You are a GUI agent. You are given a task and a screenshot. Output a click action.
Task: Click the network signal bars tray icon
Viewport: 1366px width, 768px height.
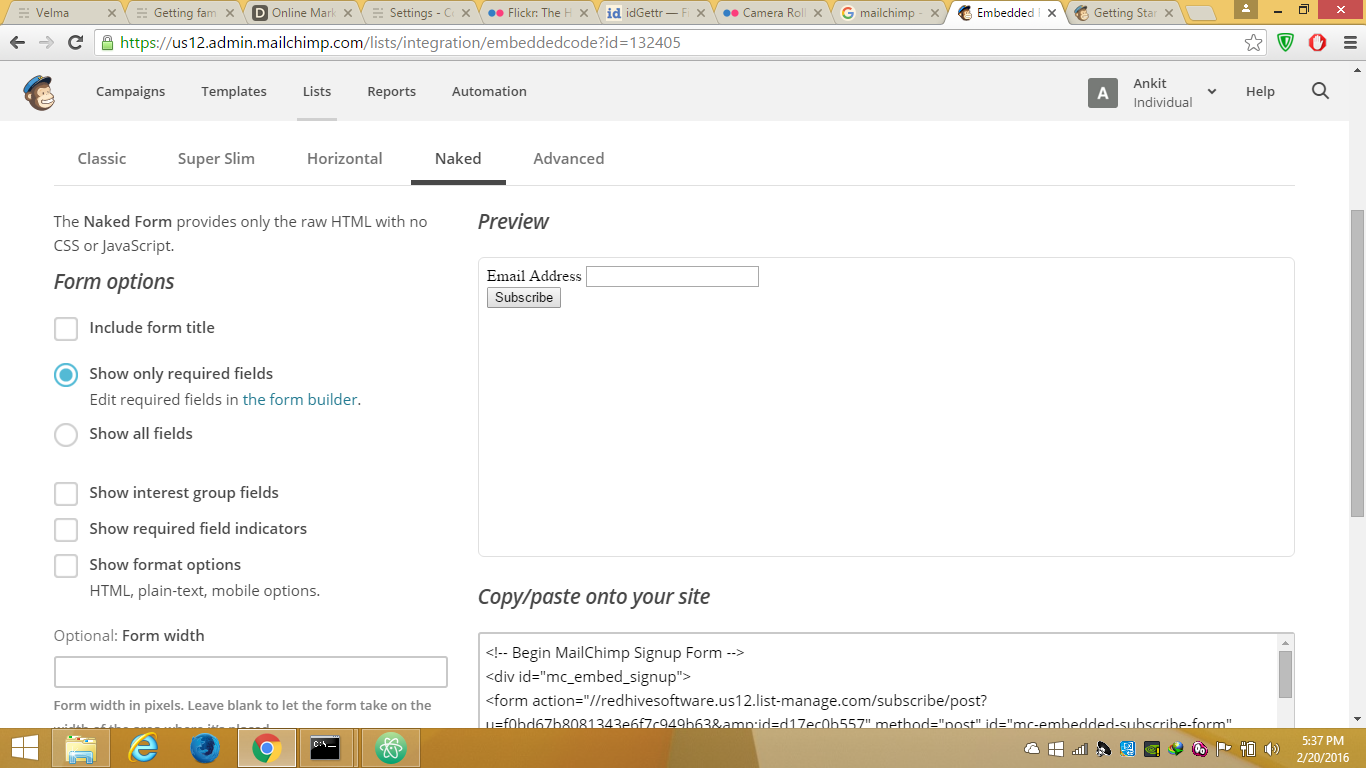click(1080, 749)
